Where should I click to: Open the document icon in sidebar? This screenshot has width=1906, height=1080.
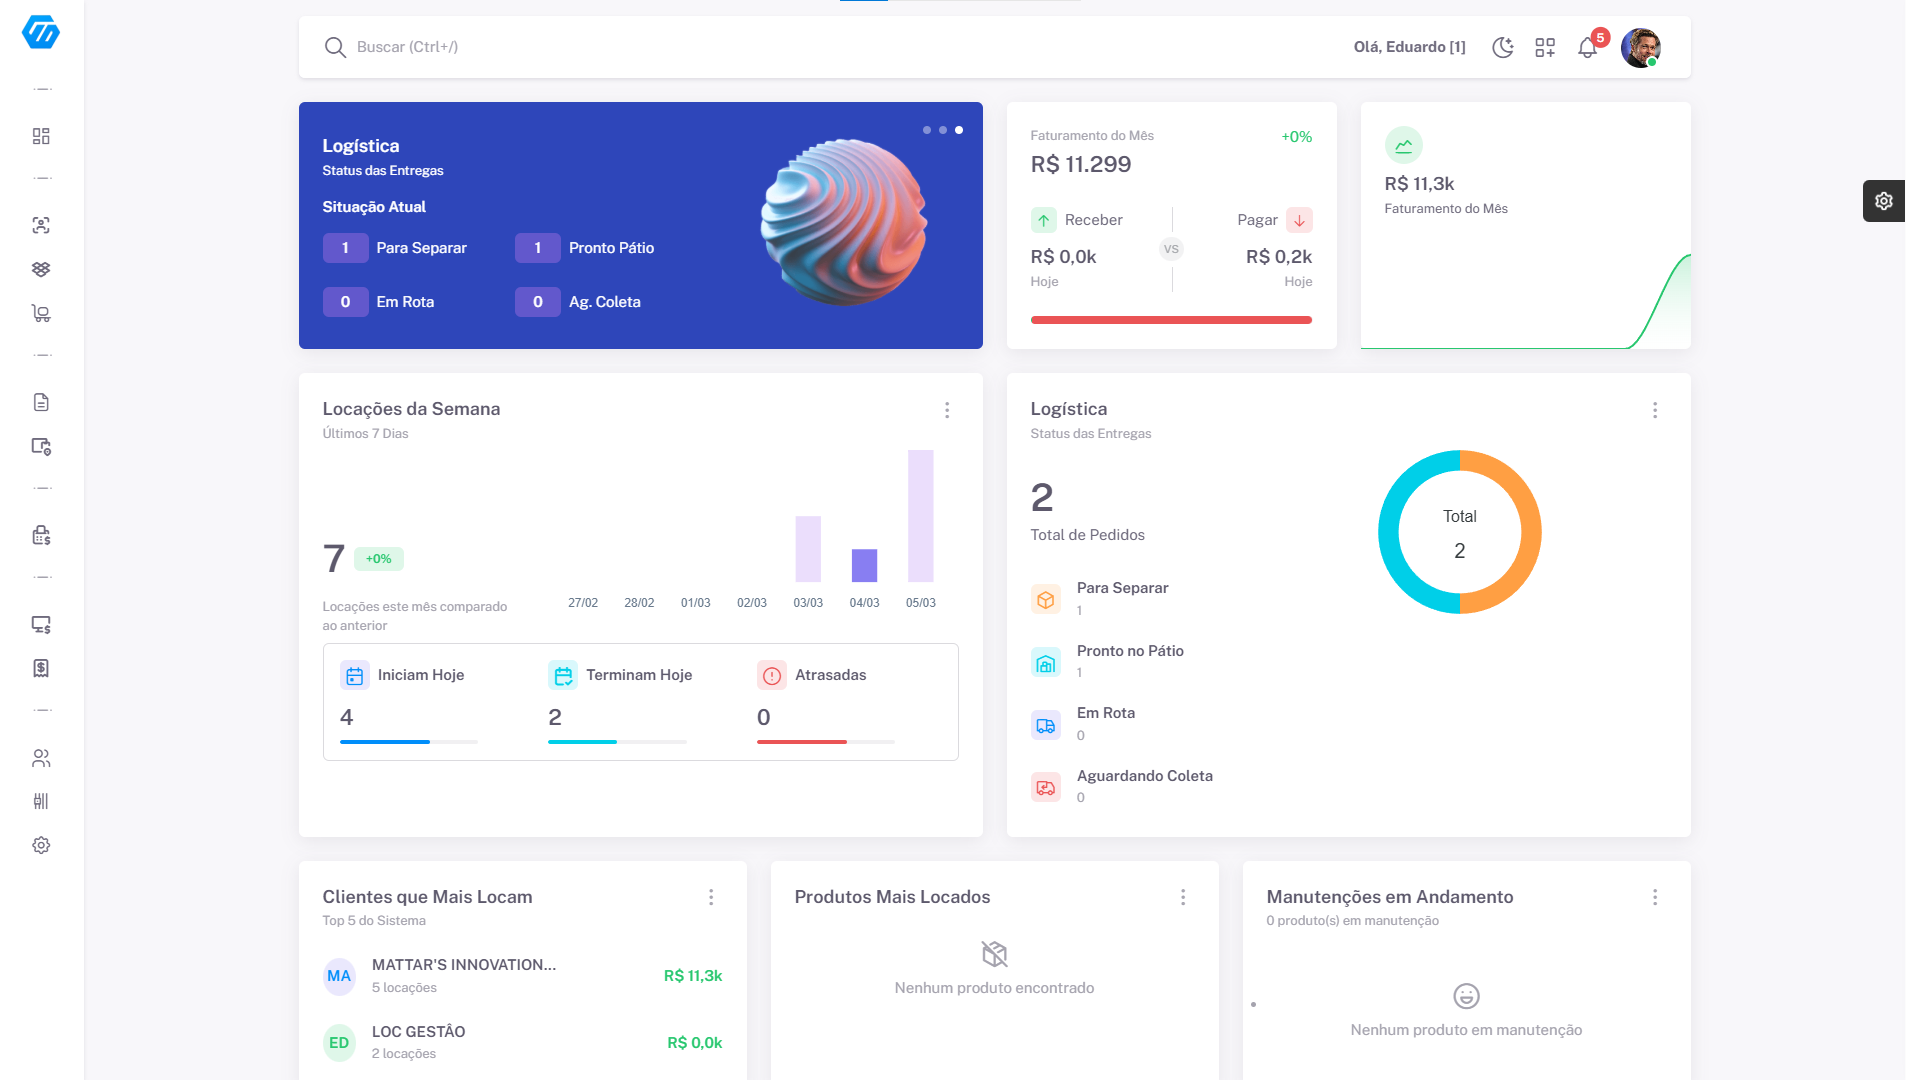point(41,402)
